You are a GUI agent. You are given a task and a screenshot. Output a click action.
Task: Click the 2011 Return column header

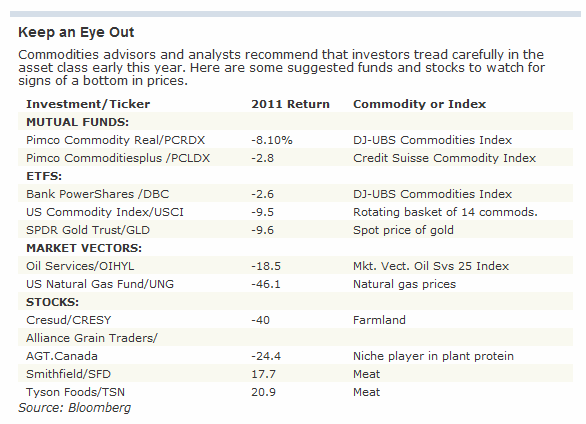pos(290,104)
